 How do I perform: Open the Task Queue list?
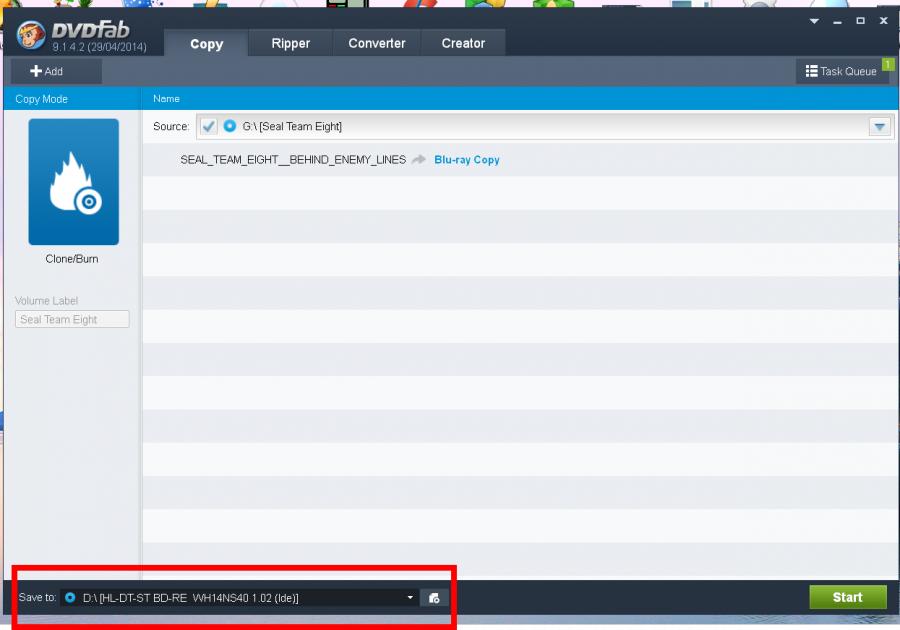[x=841, y=71]
